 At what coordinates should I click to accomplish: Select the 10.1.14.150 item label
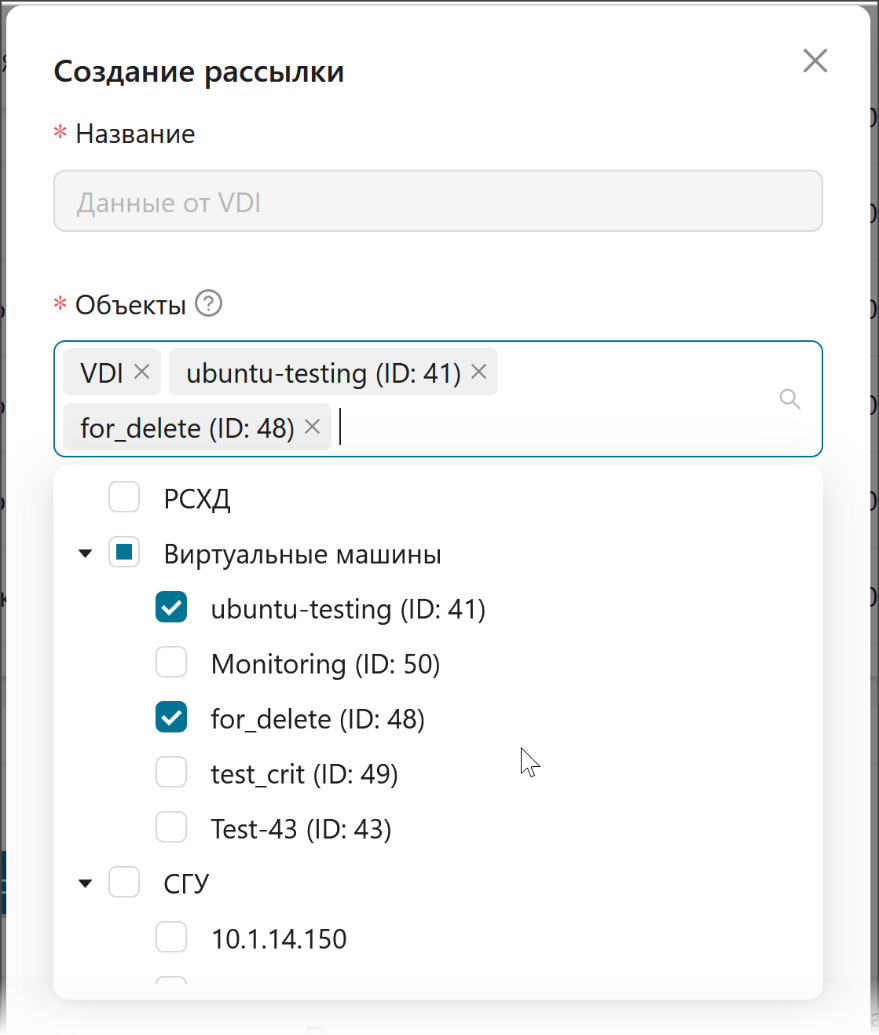279,939
